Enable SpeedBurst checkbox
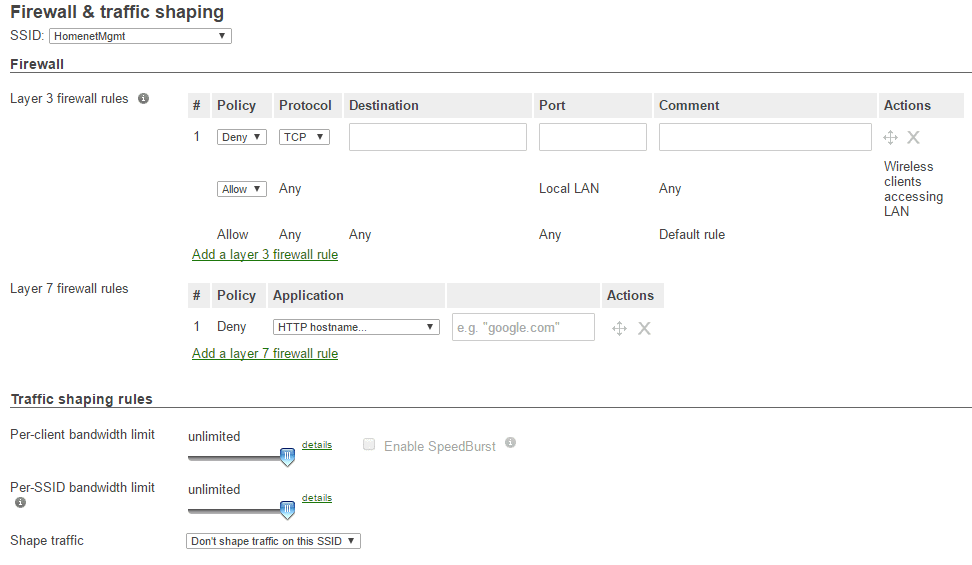Image resolution: width=972 pixels, height=565 pixels. [x=369, y=445]
